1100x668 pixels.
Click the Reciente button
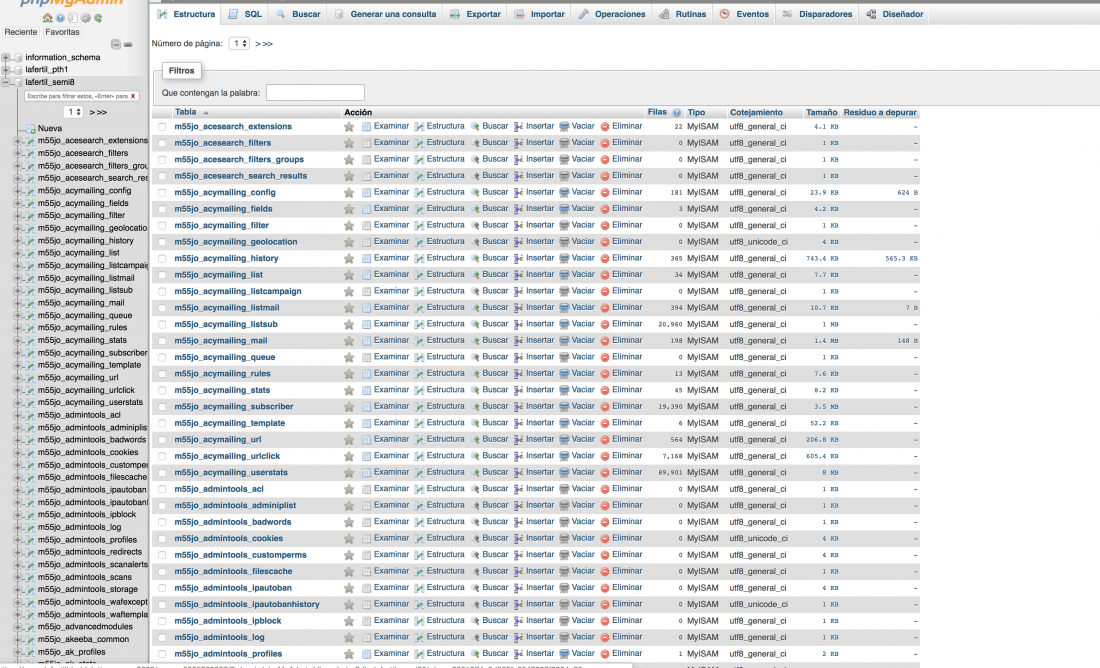click(21, 32)
